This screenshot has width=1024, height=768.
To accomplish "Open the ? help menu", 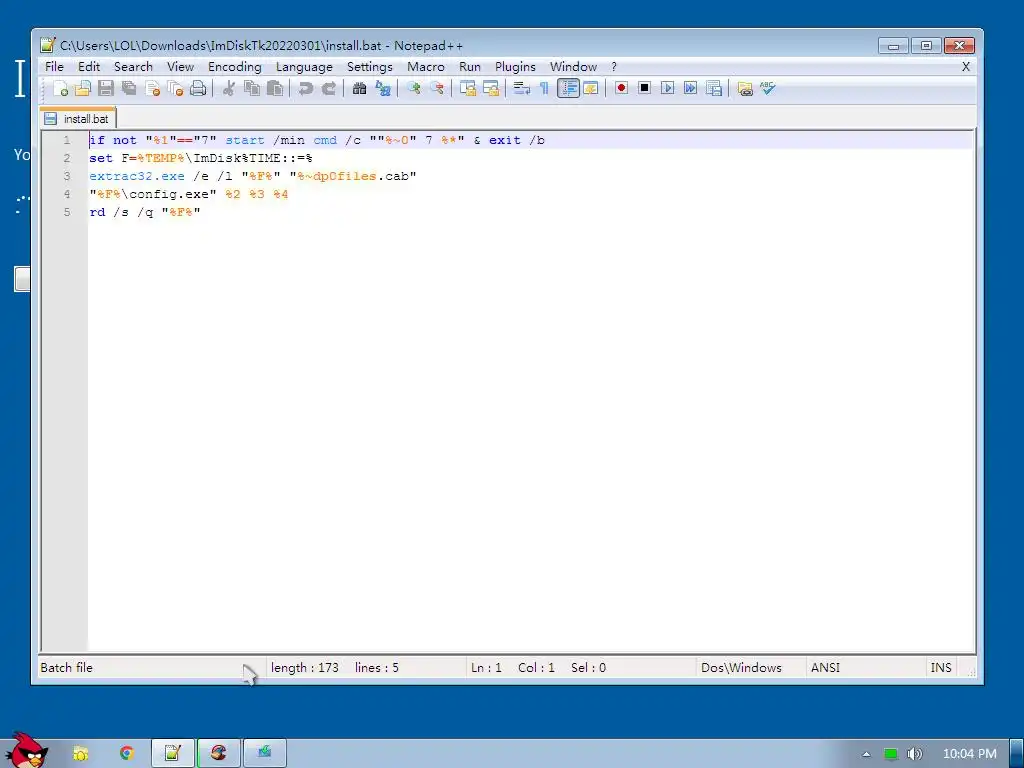I will tap(614, 67).
